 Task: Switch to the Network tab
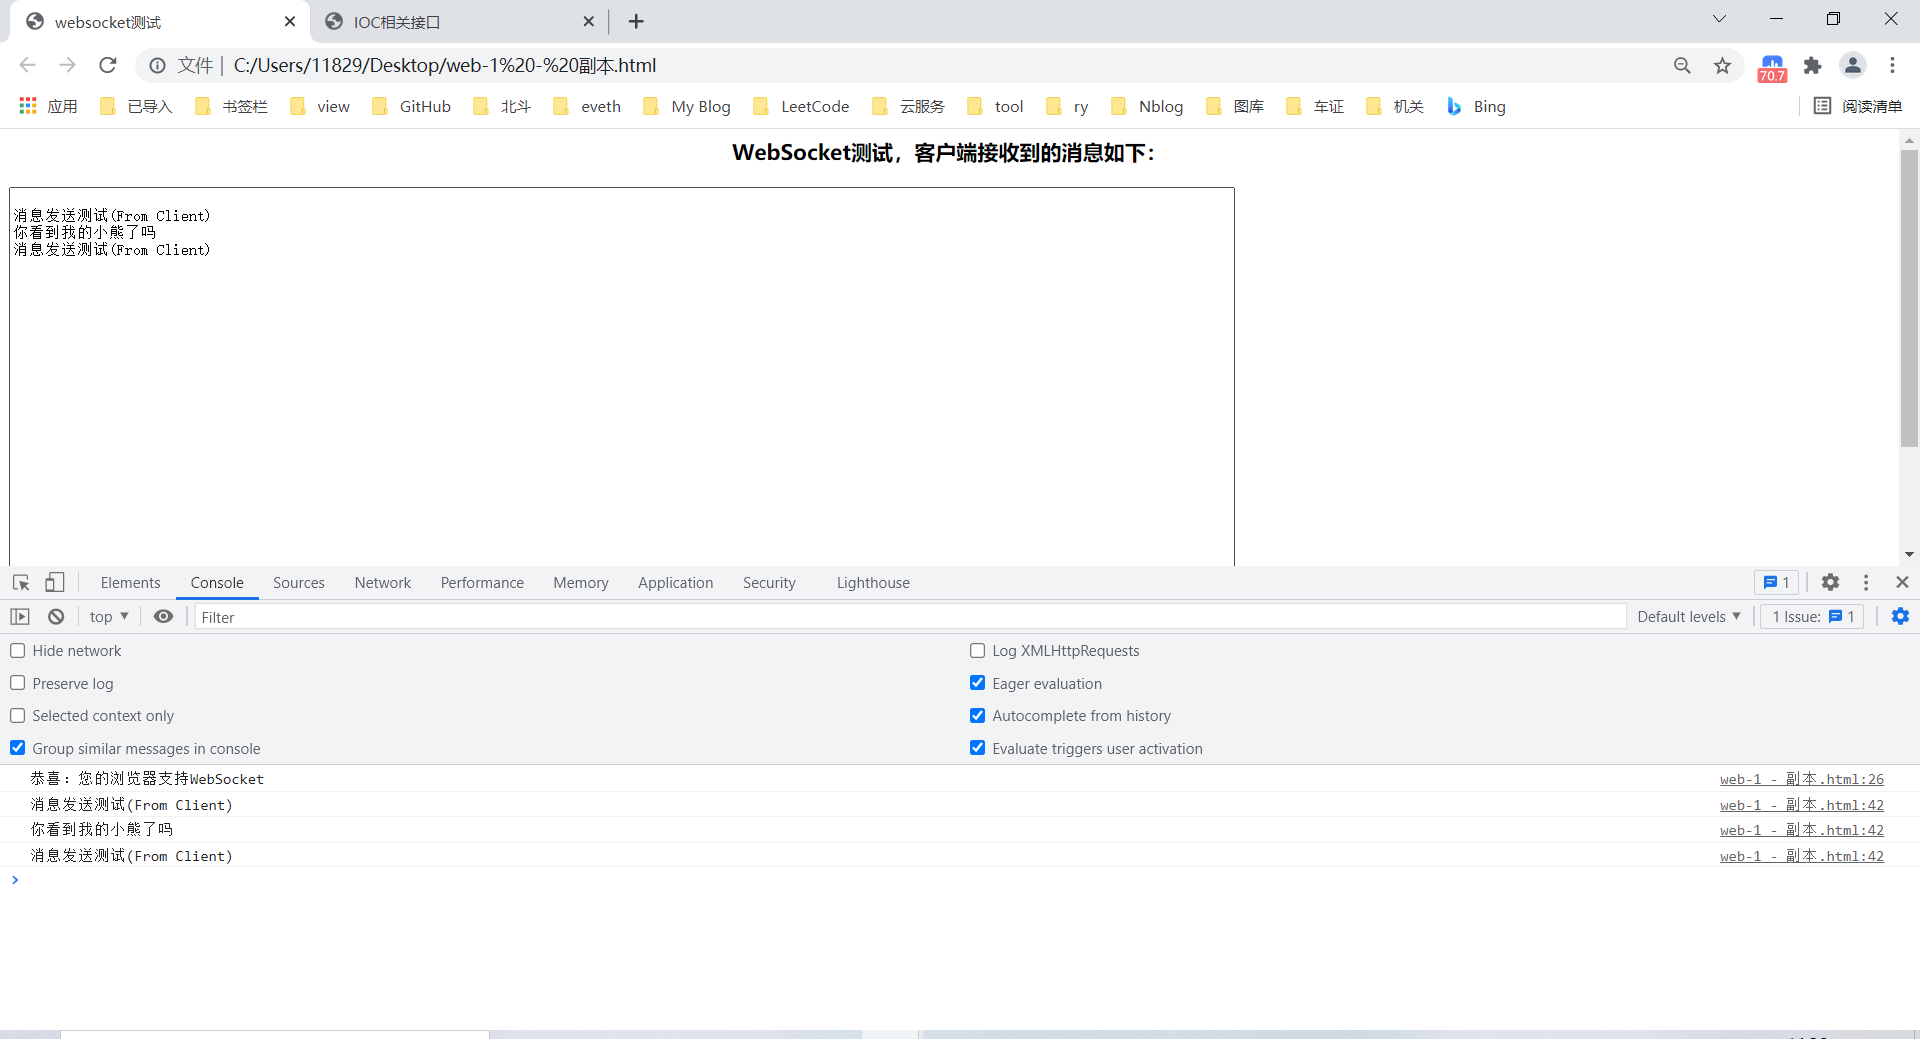click(x=382, y=583)
